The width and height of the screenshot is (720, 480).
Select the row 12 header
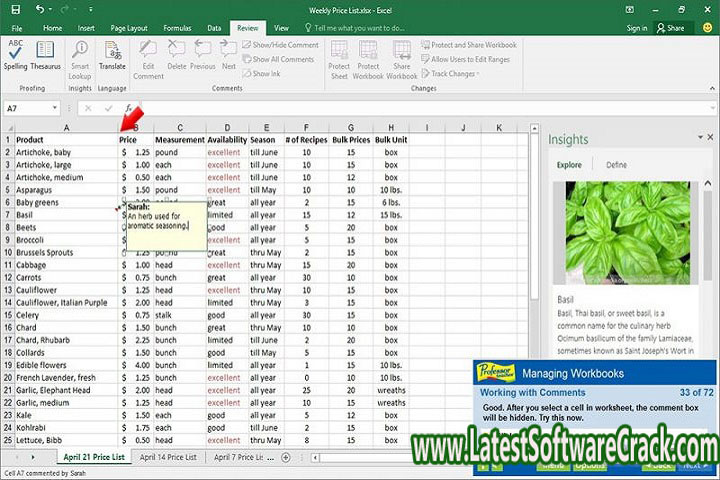[x=8, y=277]
